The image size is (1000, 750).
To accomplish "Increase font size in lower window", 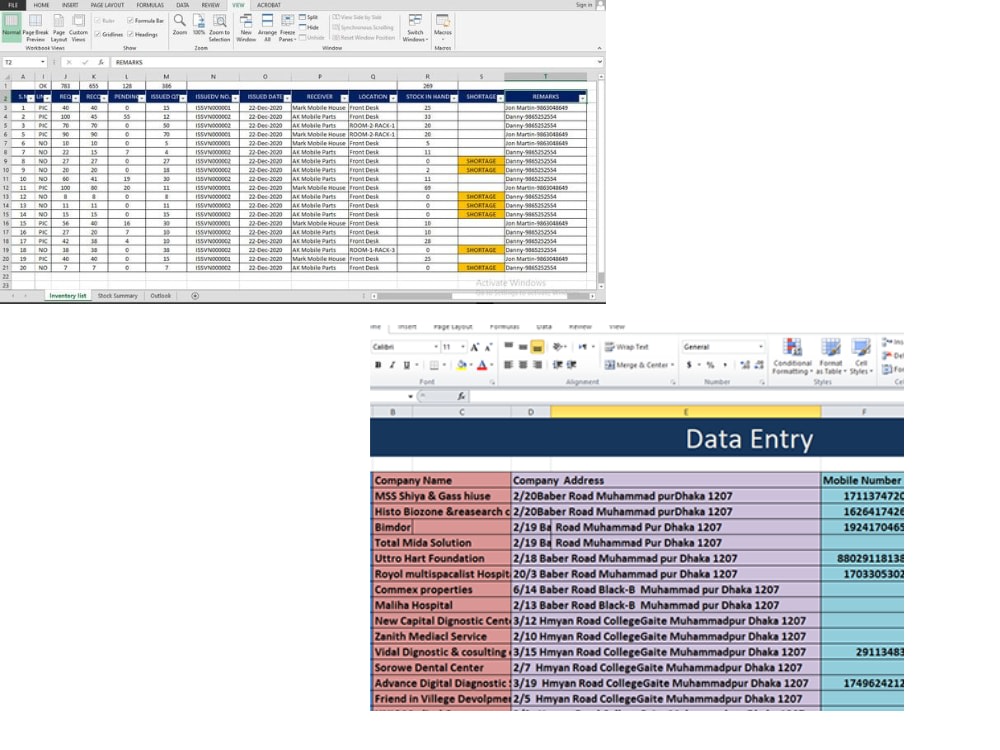I will 474,347.
